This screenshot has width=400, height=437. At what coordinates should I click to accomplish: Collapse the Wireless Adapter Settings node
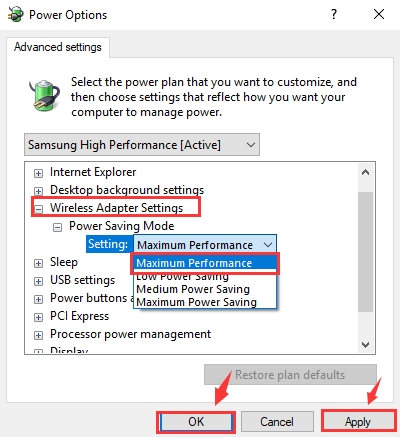(x=38, y=209)
